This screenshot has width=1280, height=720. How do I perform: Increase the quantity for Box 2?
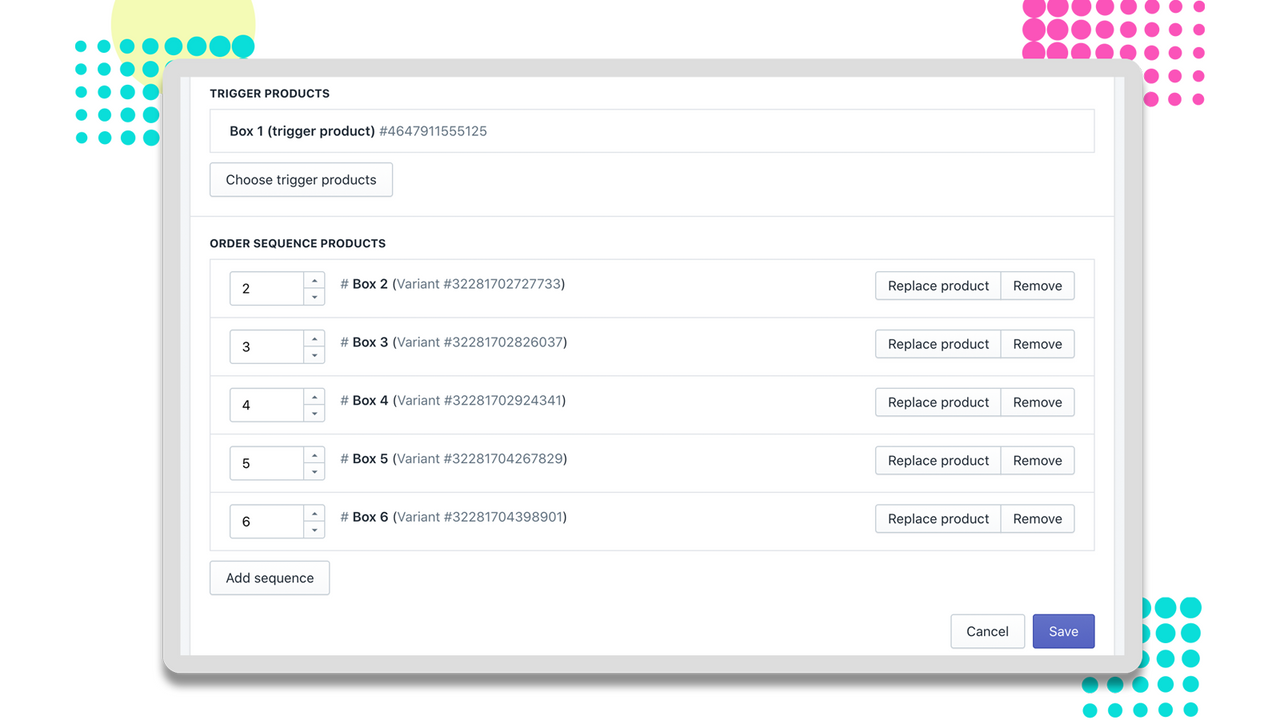point(315,281)
